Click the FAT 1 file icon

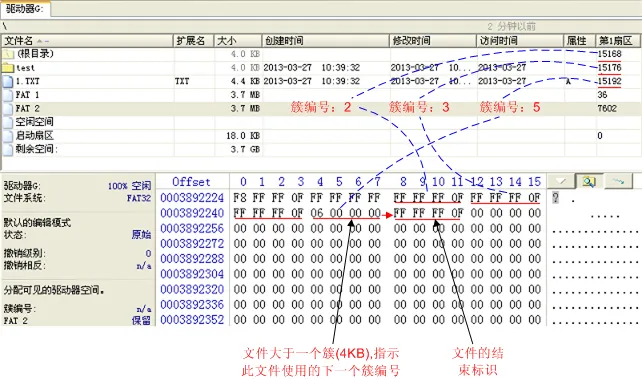(8, 95)
